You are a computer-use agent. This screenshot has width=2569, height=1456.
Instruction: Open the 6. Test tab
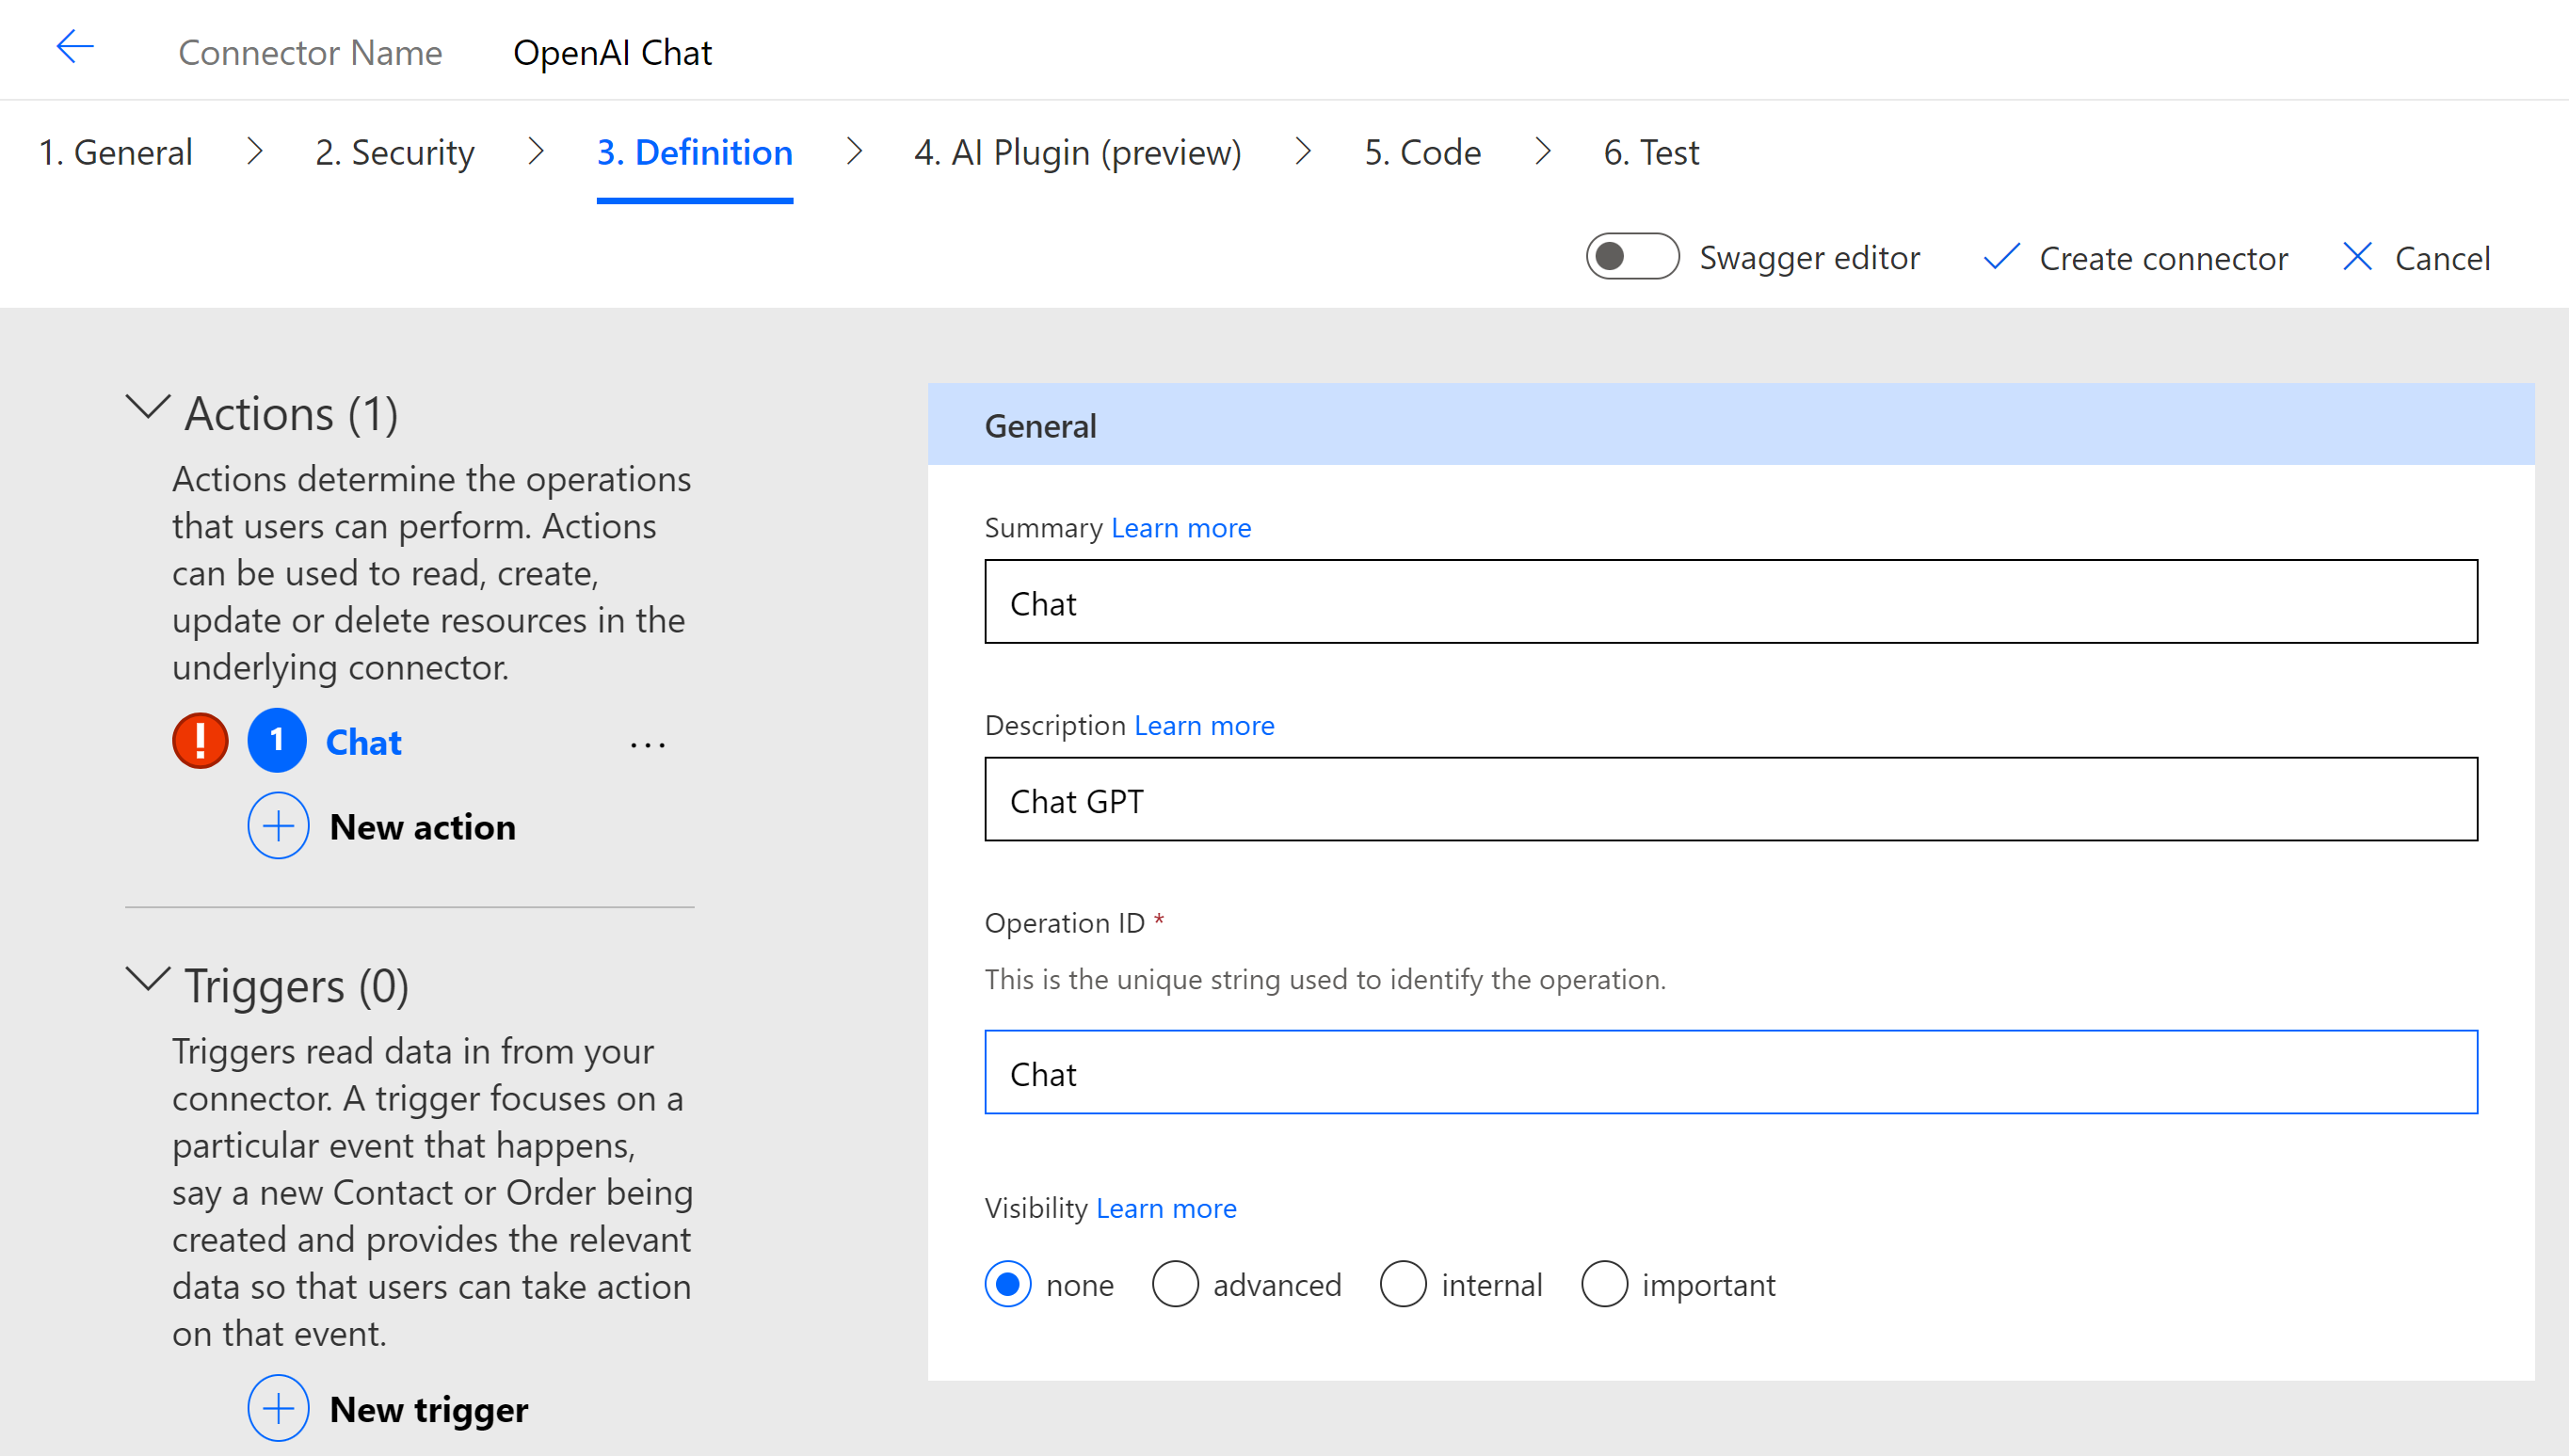[x=1651, y=153]
